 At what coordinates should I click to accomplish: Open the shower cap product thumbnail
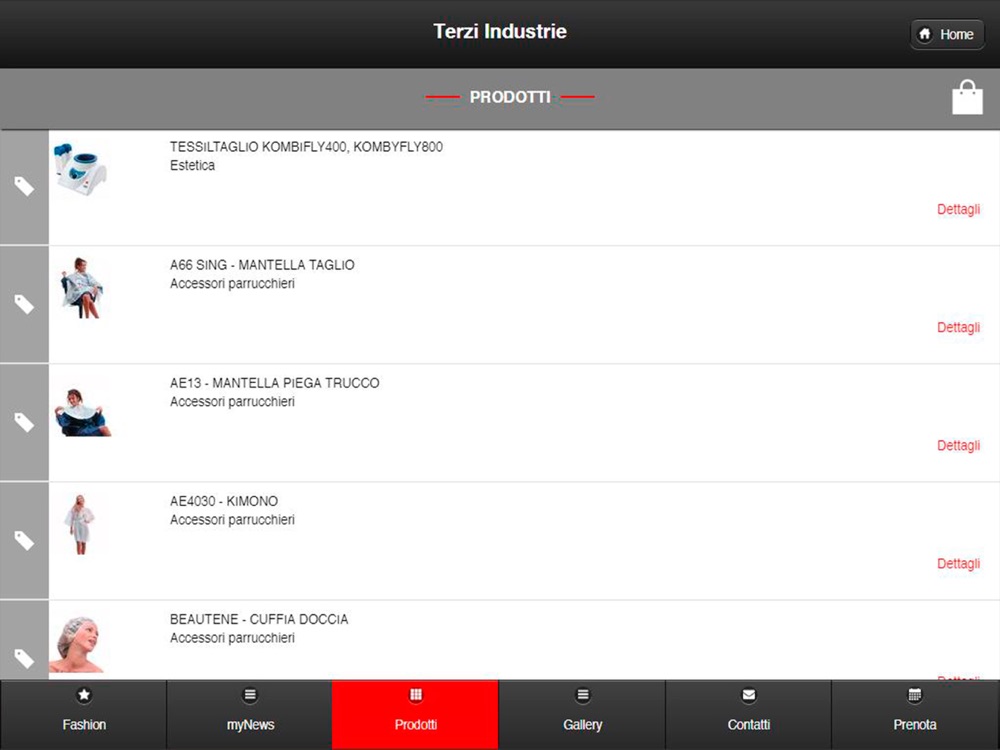[77, 644]
